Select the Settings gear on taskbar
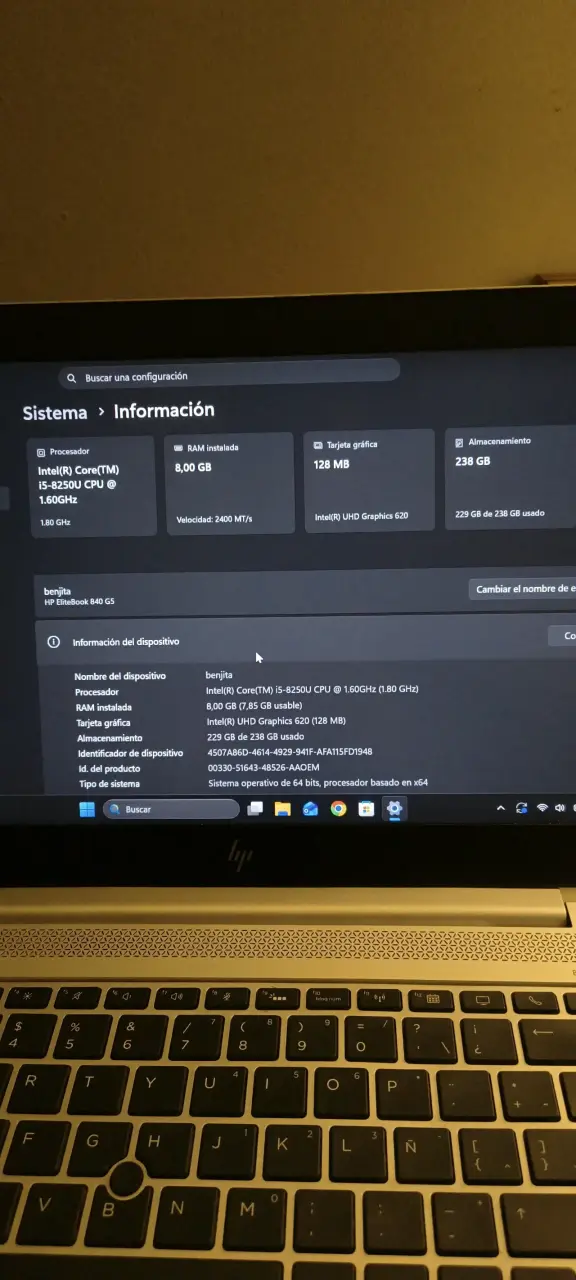The height and width of the screenshot is (1280, 576). click(x=395, y=809)
